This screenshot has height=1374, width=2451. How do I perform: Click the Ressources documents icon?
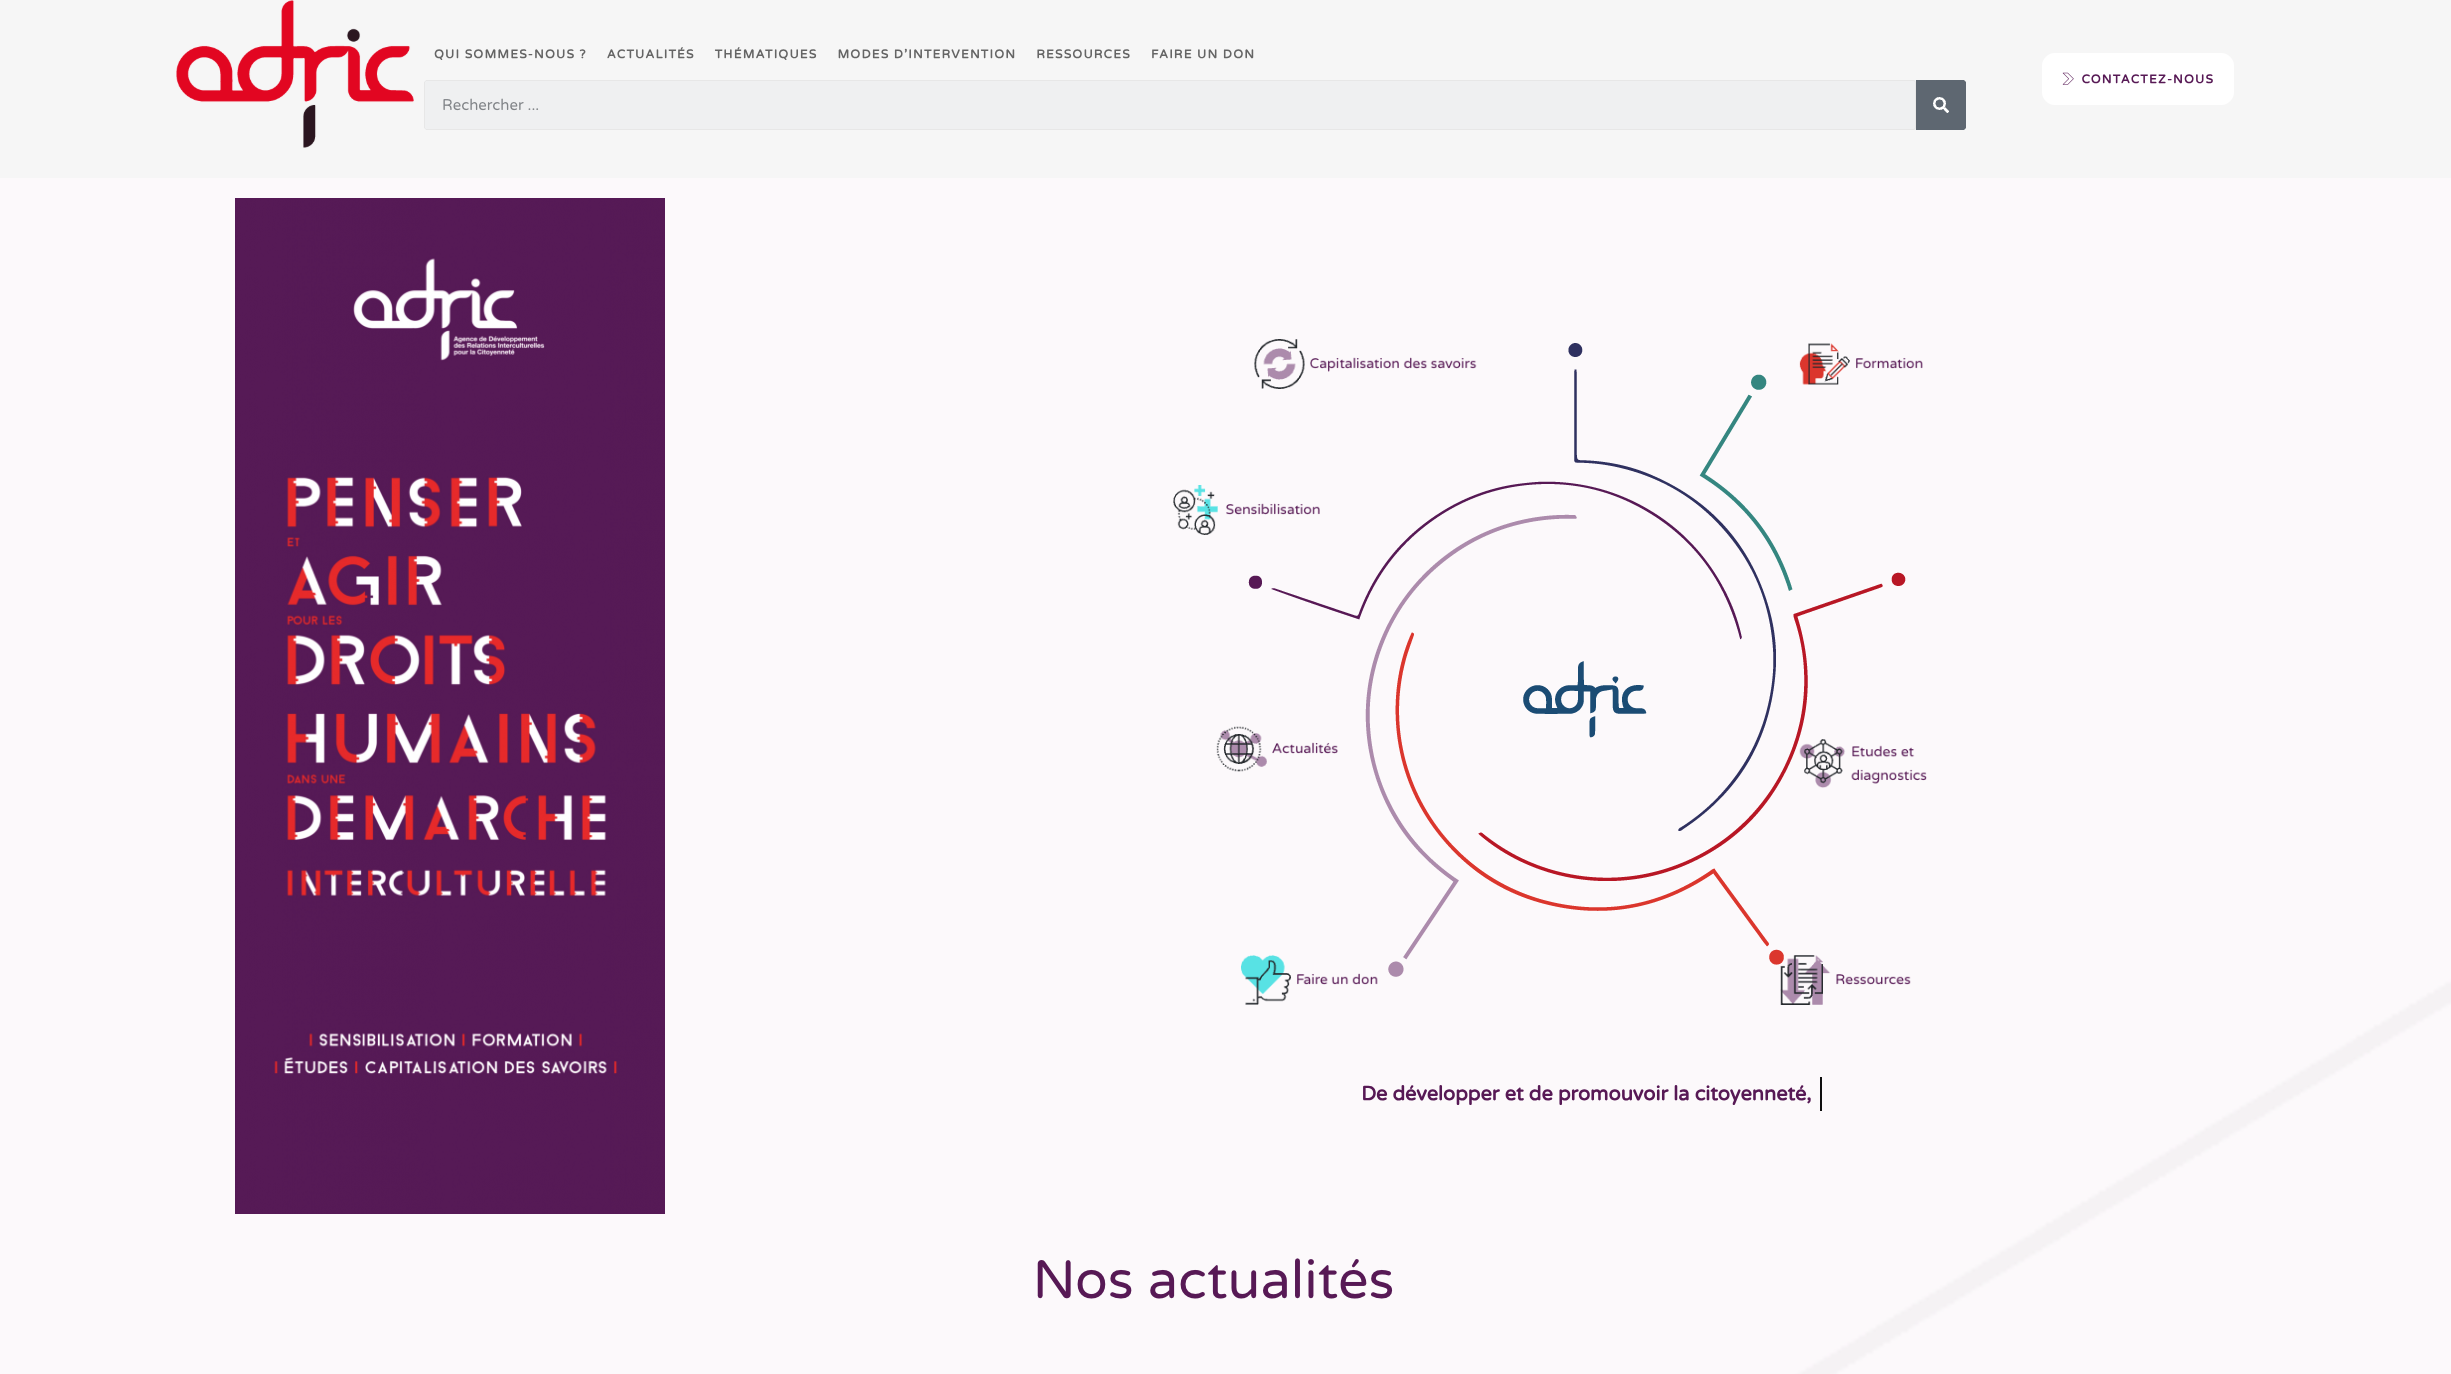[1802, 980]
